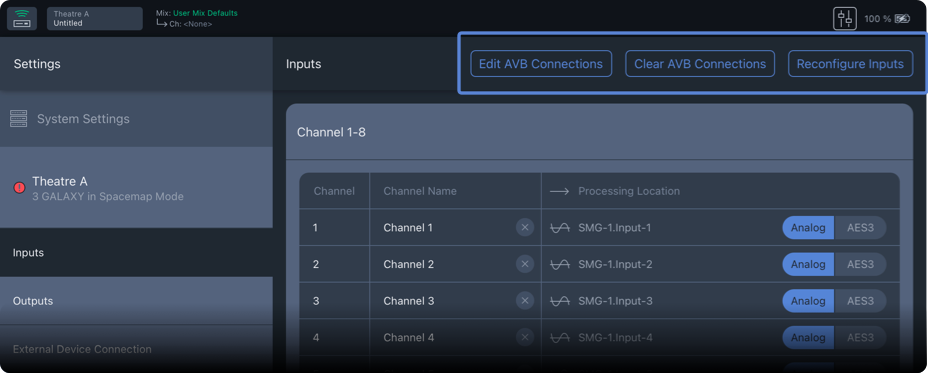Image resolution: width=928 pixels, height=373 pixels.
Task: Clear the Channel 3 name
Action: (x=524, y=301)
